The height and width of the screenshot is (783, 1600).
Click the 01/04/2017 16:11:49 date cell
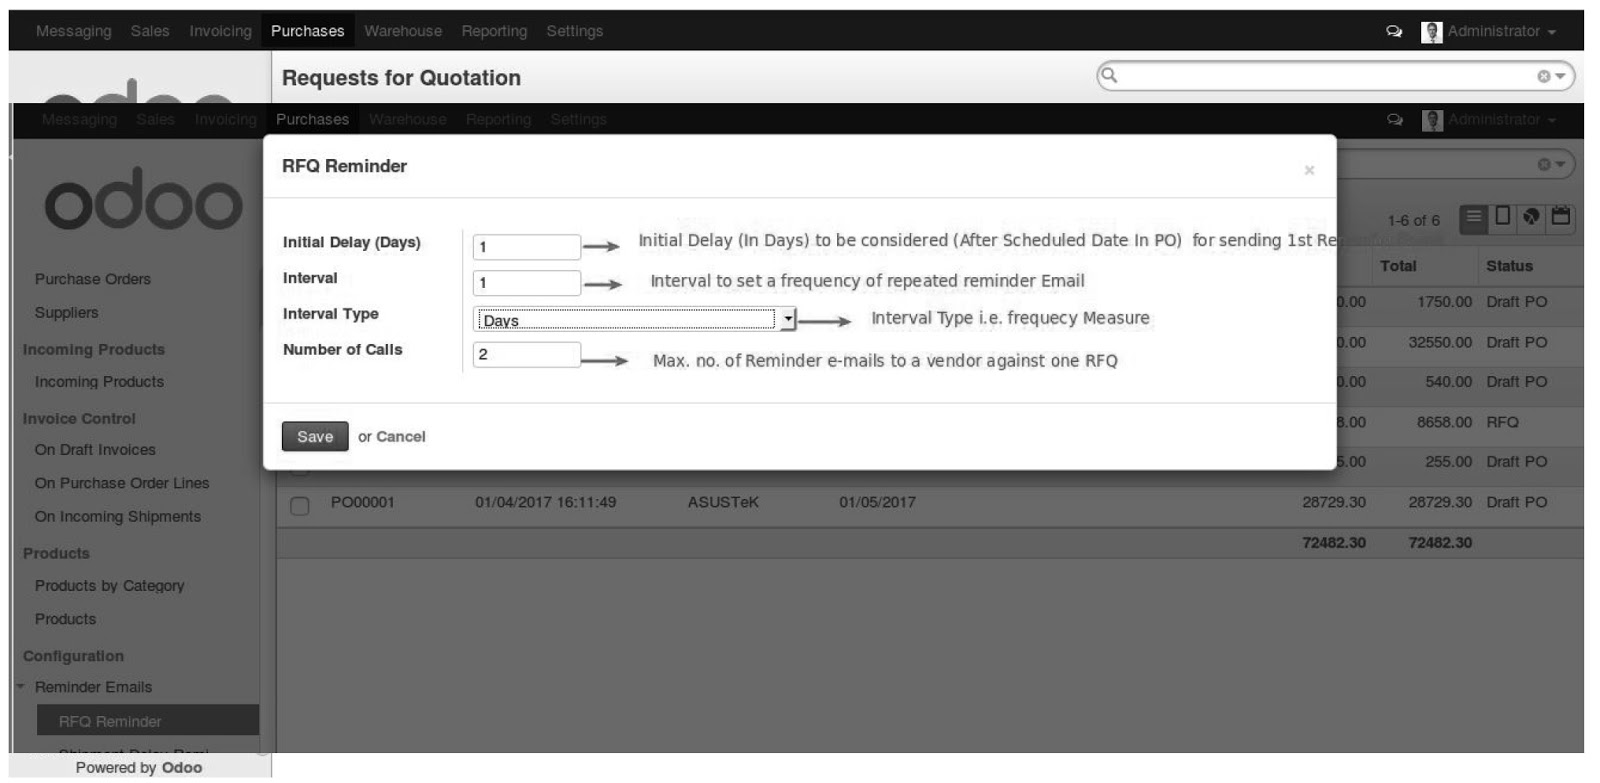pos(546,502)
